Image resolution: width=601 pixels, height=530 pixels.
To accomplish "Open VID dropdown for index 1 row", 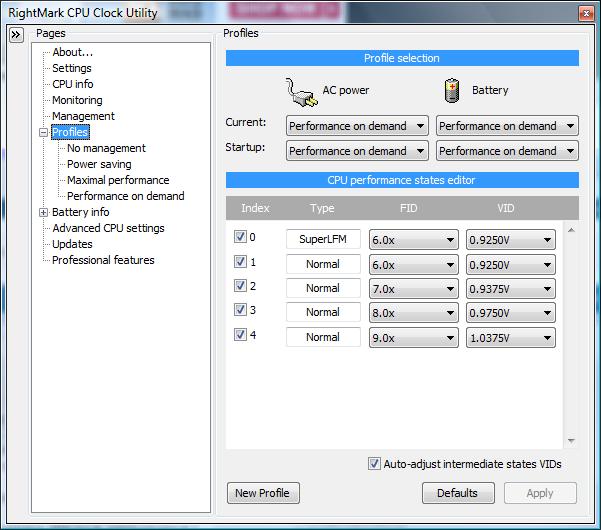I will pos(511,265).
